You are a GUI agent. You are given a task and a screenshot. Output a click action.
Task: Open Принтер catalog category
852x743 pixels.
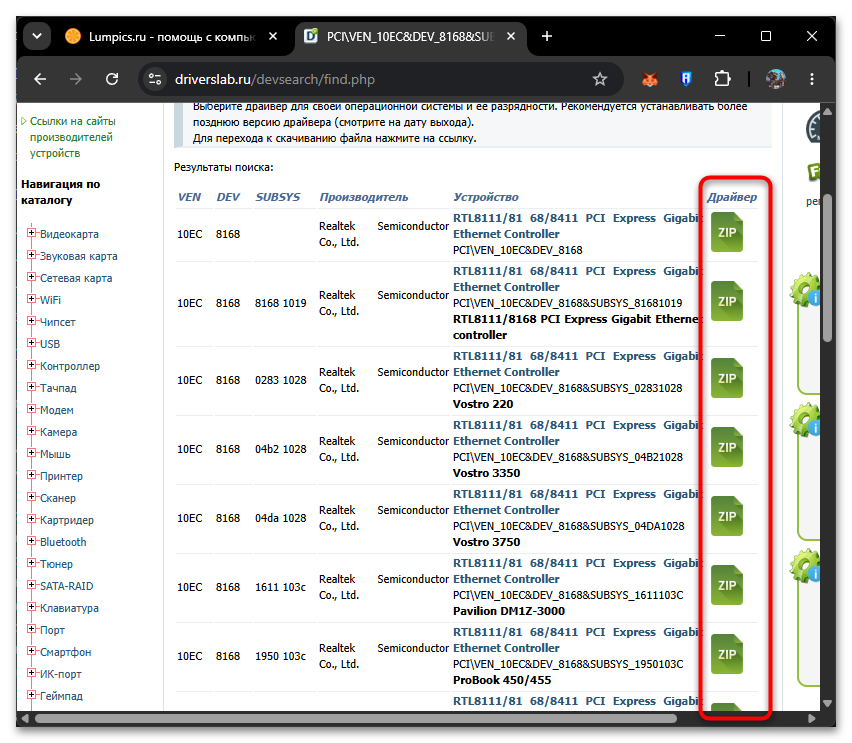click(x=61, y=476)
